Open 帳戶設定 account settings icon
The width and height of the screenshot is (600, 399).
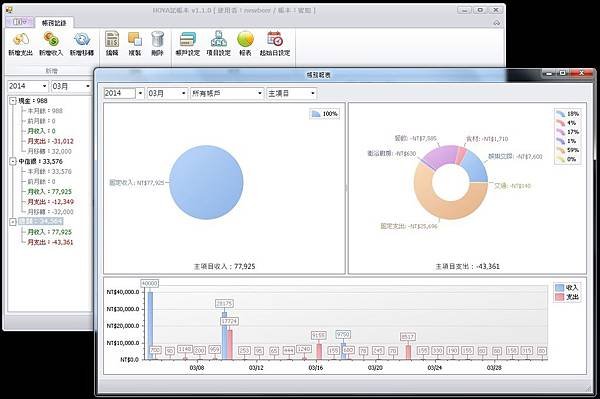pyautogui.click(x=188, y=39)
